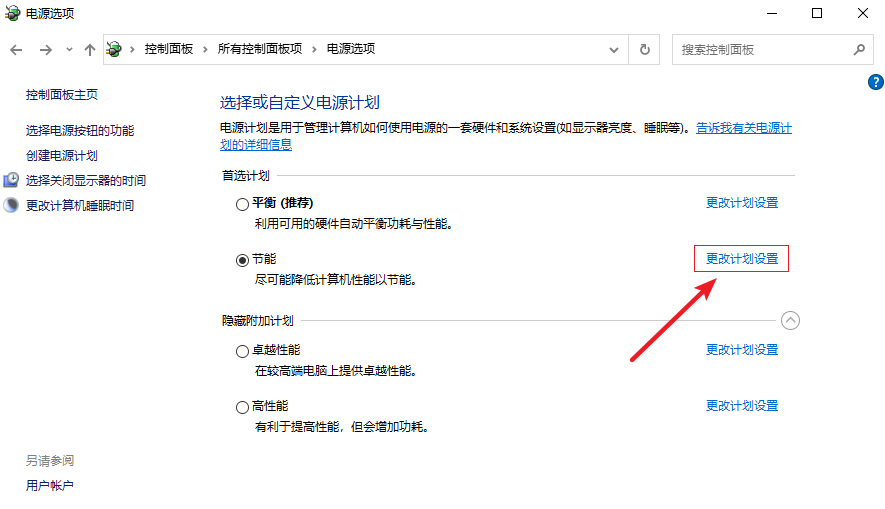Click the refresh button in address bar

pos(645,49)
